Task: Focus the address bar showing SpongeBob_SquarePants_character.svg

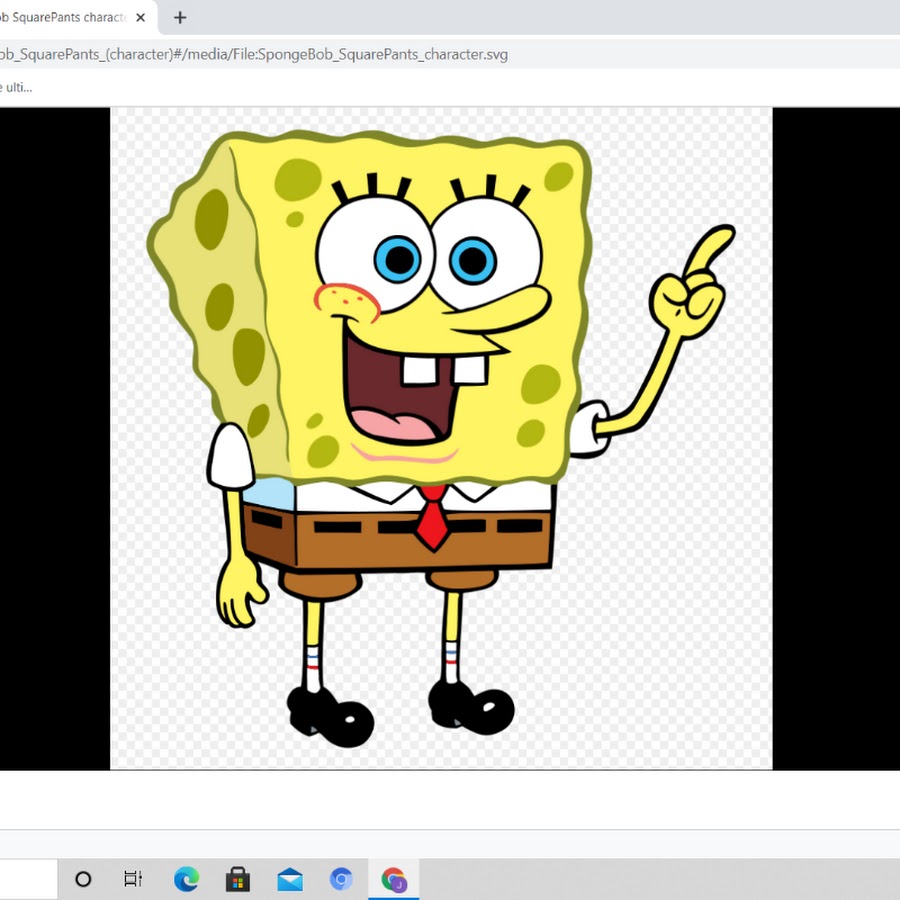Action: click(x=448, y=55)
